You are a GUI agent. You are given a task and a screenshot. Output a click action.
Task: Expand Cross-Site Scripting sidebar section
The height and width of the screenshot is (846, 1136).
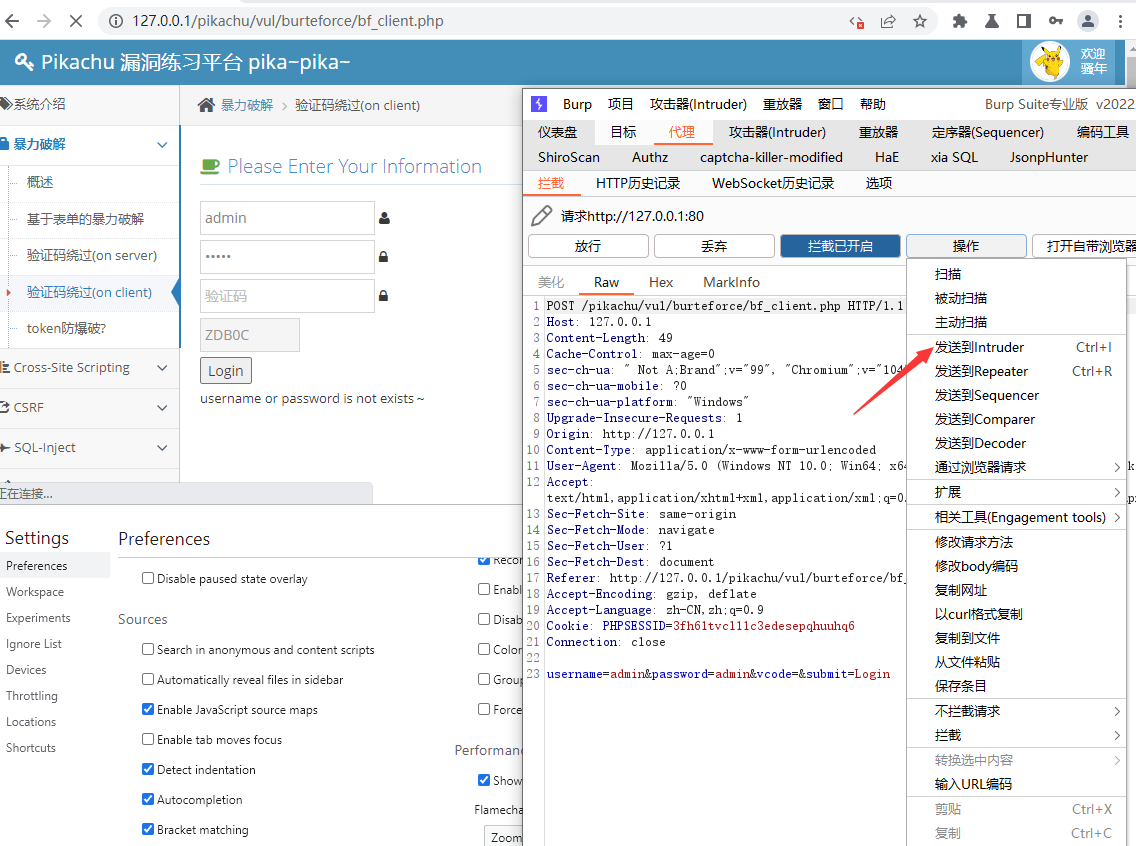pos(90,368)
